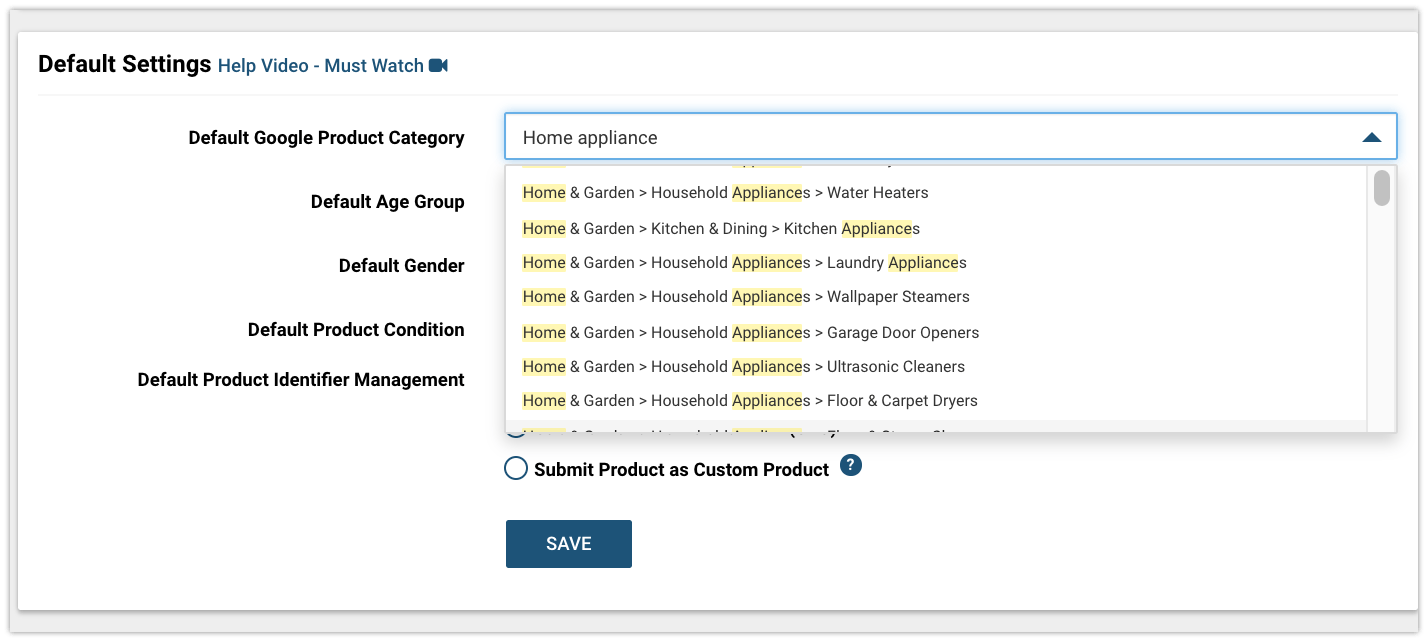Select Household Appliances > Laundry Appliances option
Viewport: 1428px width, 642px height.
tap(936, 263)
